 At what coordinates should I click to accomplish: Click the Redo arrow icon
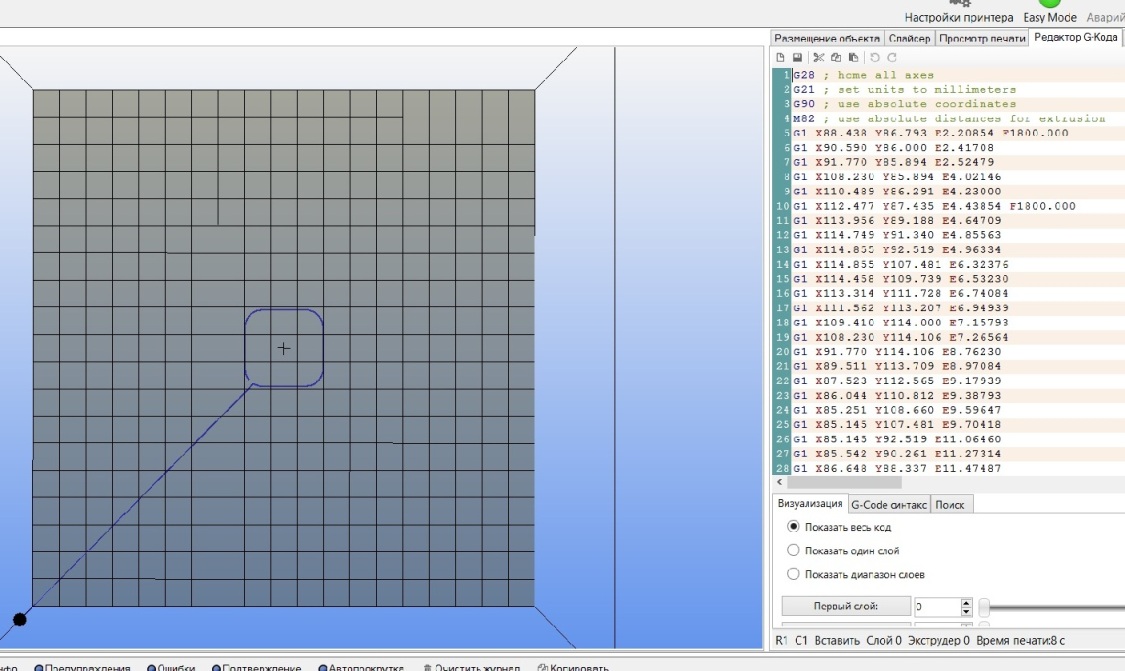pos(892,58)
